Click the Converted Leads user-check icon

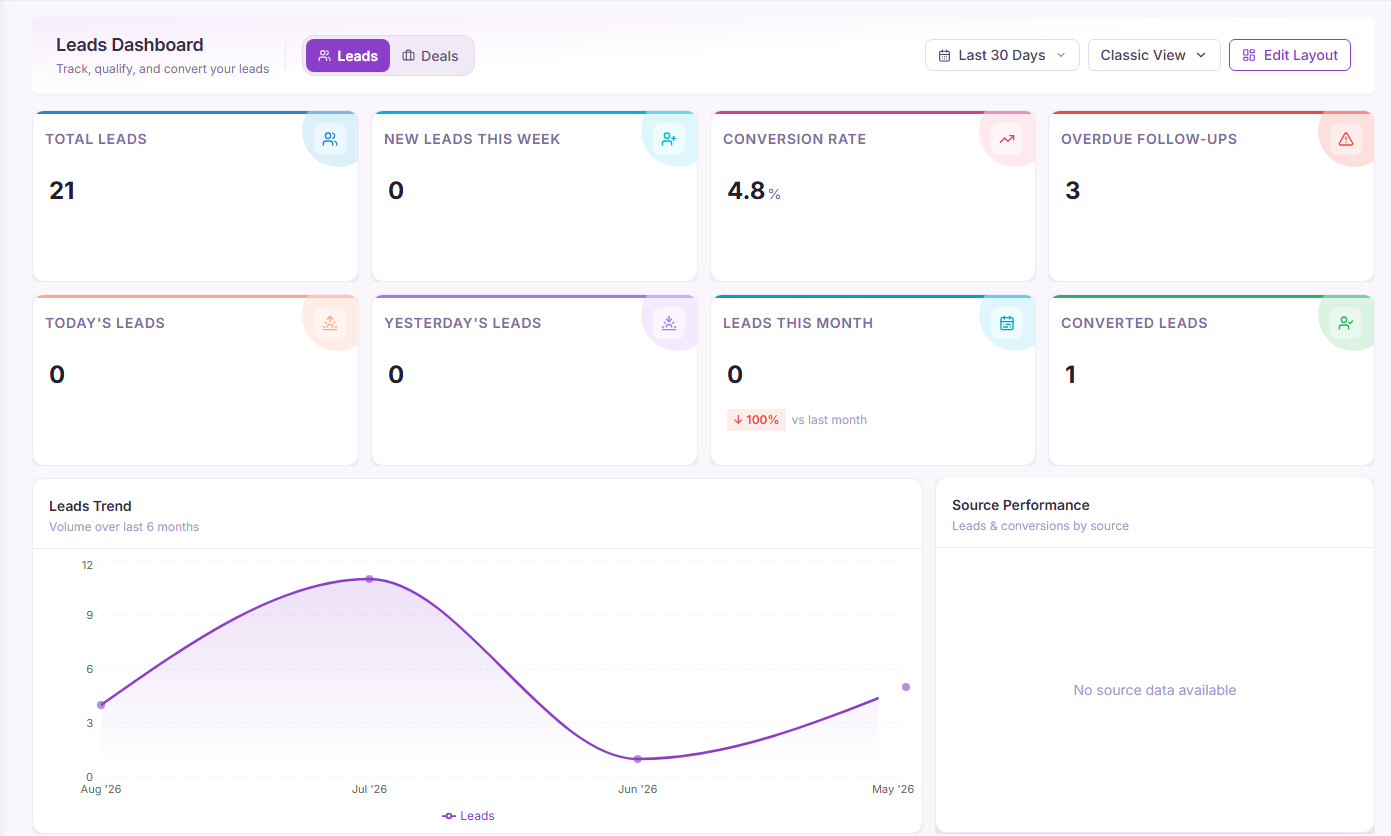click(x=1346, y=323)
